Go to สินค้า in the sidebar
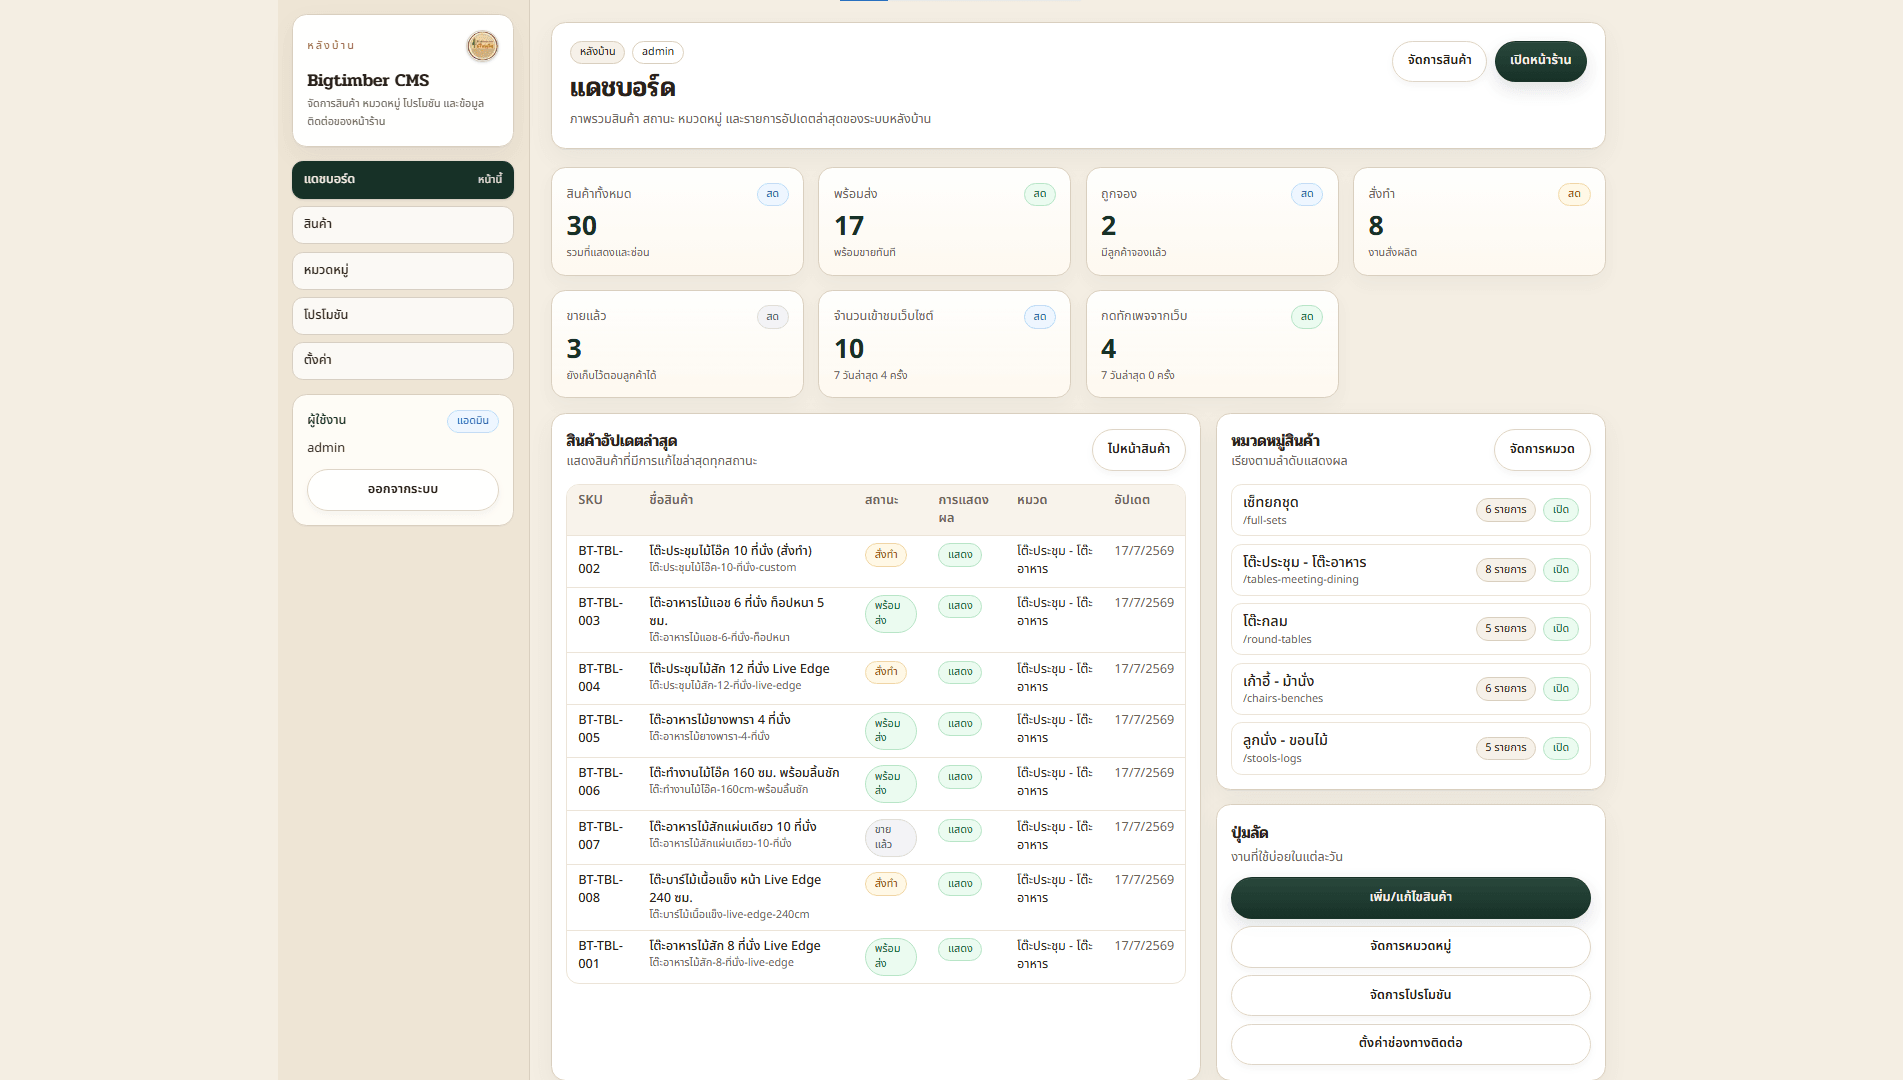Viewport: 1903px width, 1080px height. pos(403,225)
